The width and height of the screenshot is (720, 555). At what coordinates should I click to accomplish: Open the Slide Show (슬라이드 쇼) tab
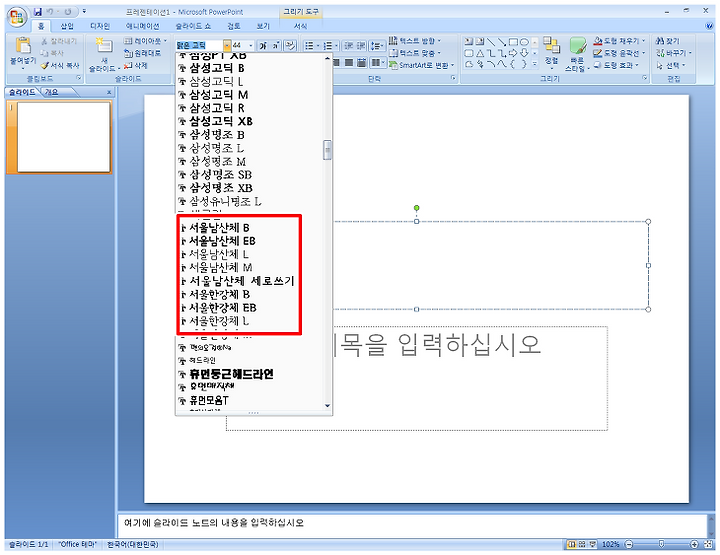click(x=193, y=26)
